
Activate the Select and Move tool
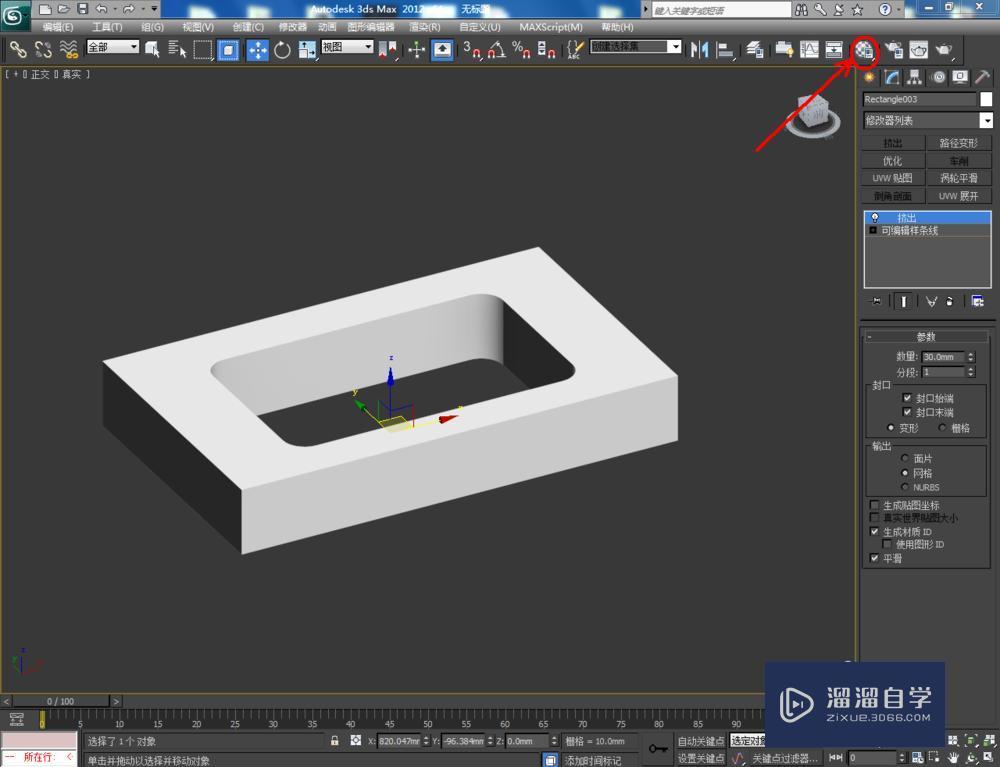[258, 48]
